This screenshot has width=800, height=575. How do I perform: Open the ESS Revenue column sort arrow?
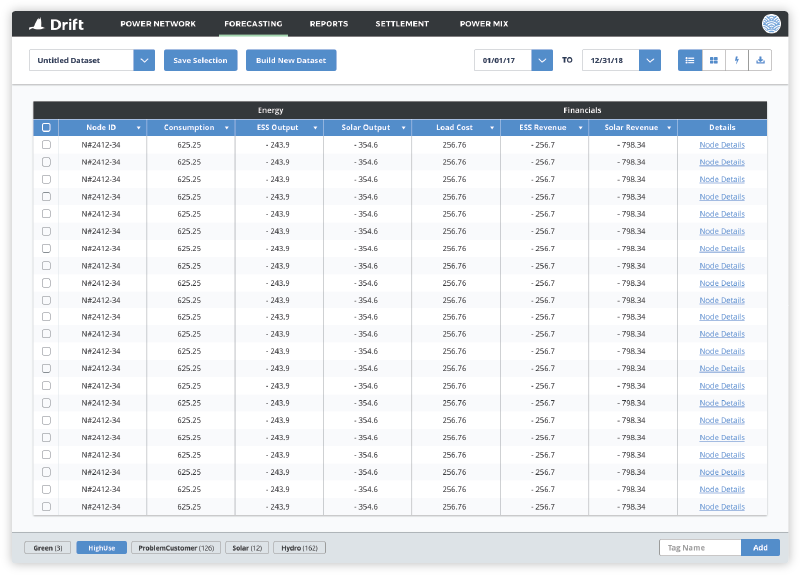tap(580, 128)
